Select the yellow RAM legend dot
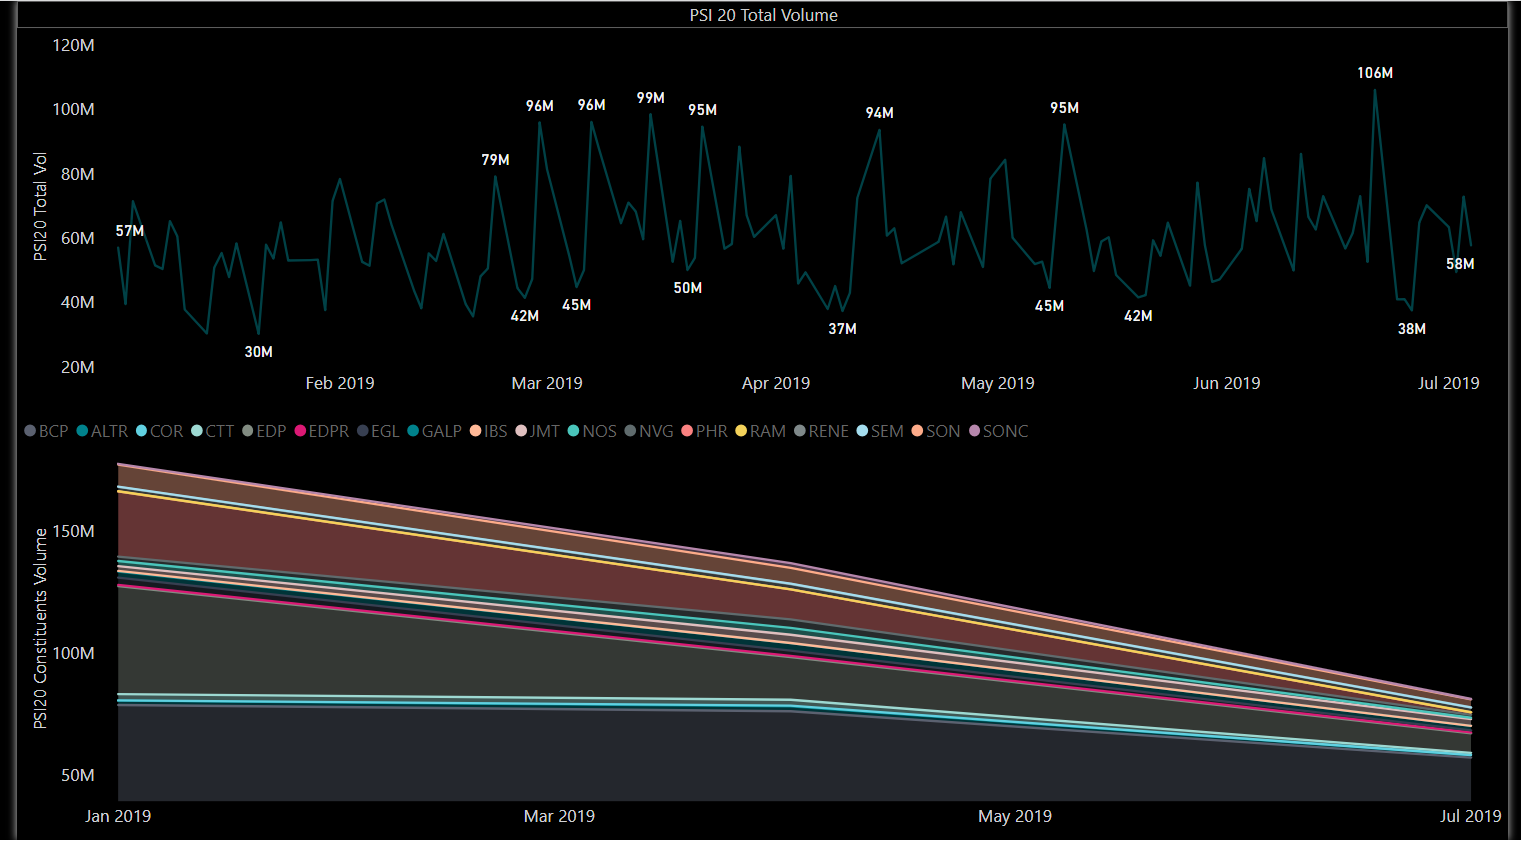This screenshot has height=841, width=1521. tap(741, 431)
